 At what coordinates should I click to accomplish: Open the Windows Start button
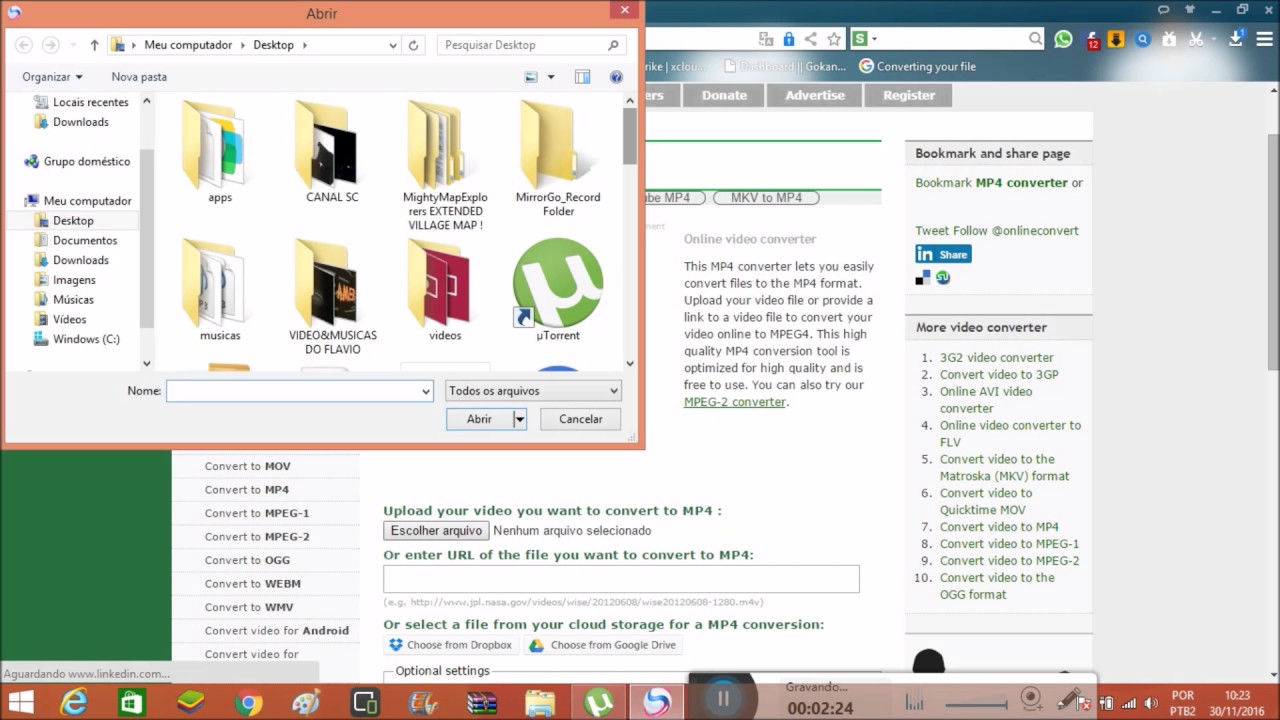[21, 703]
